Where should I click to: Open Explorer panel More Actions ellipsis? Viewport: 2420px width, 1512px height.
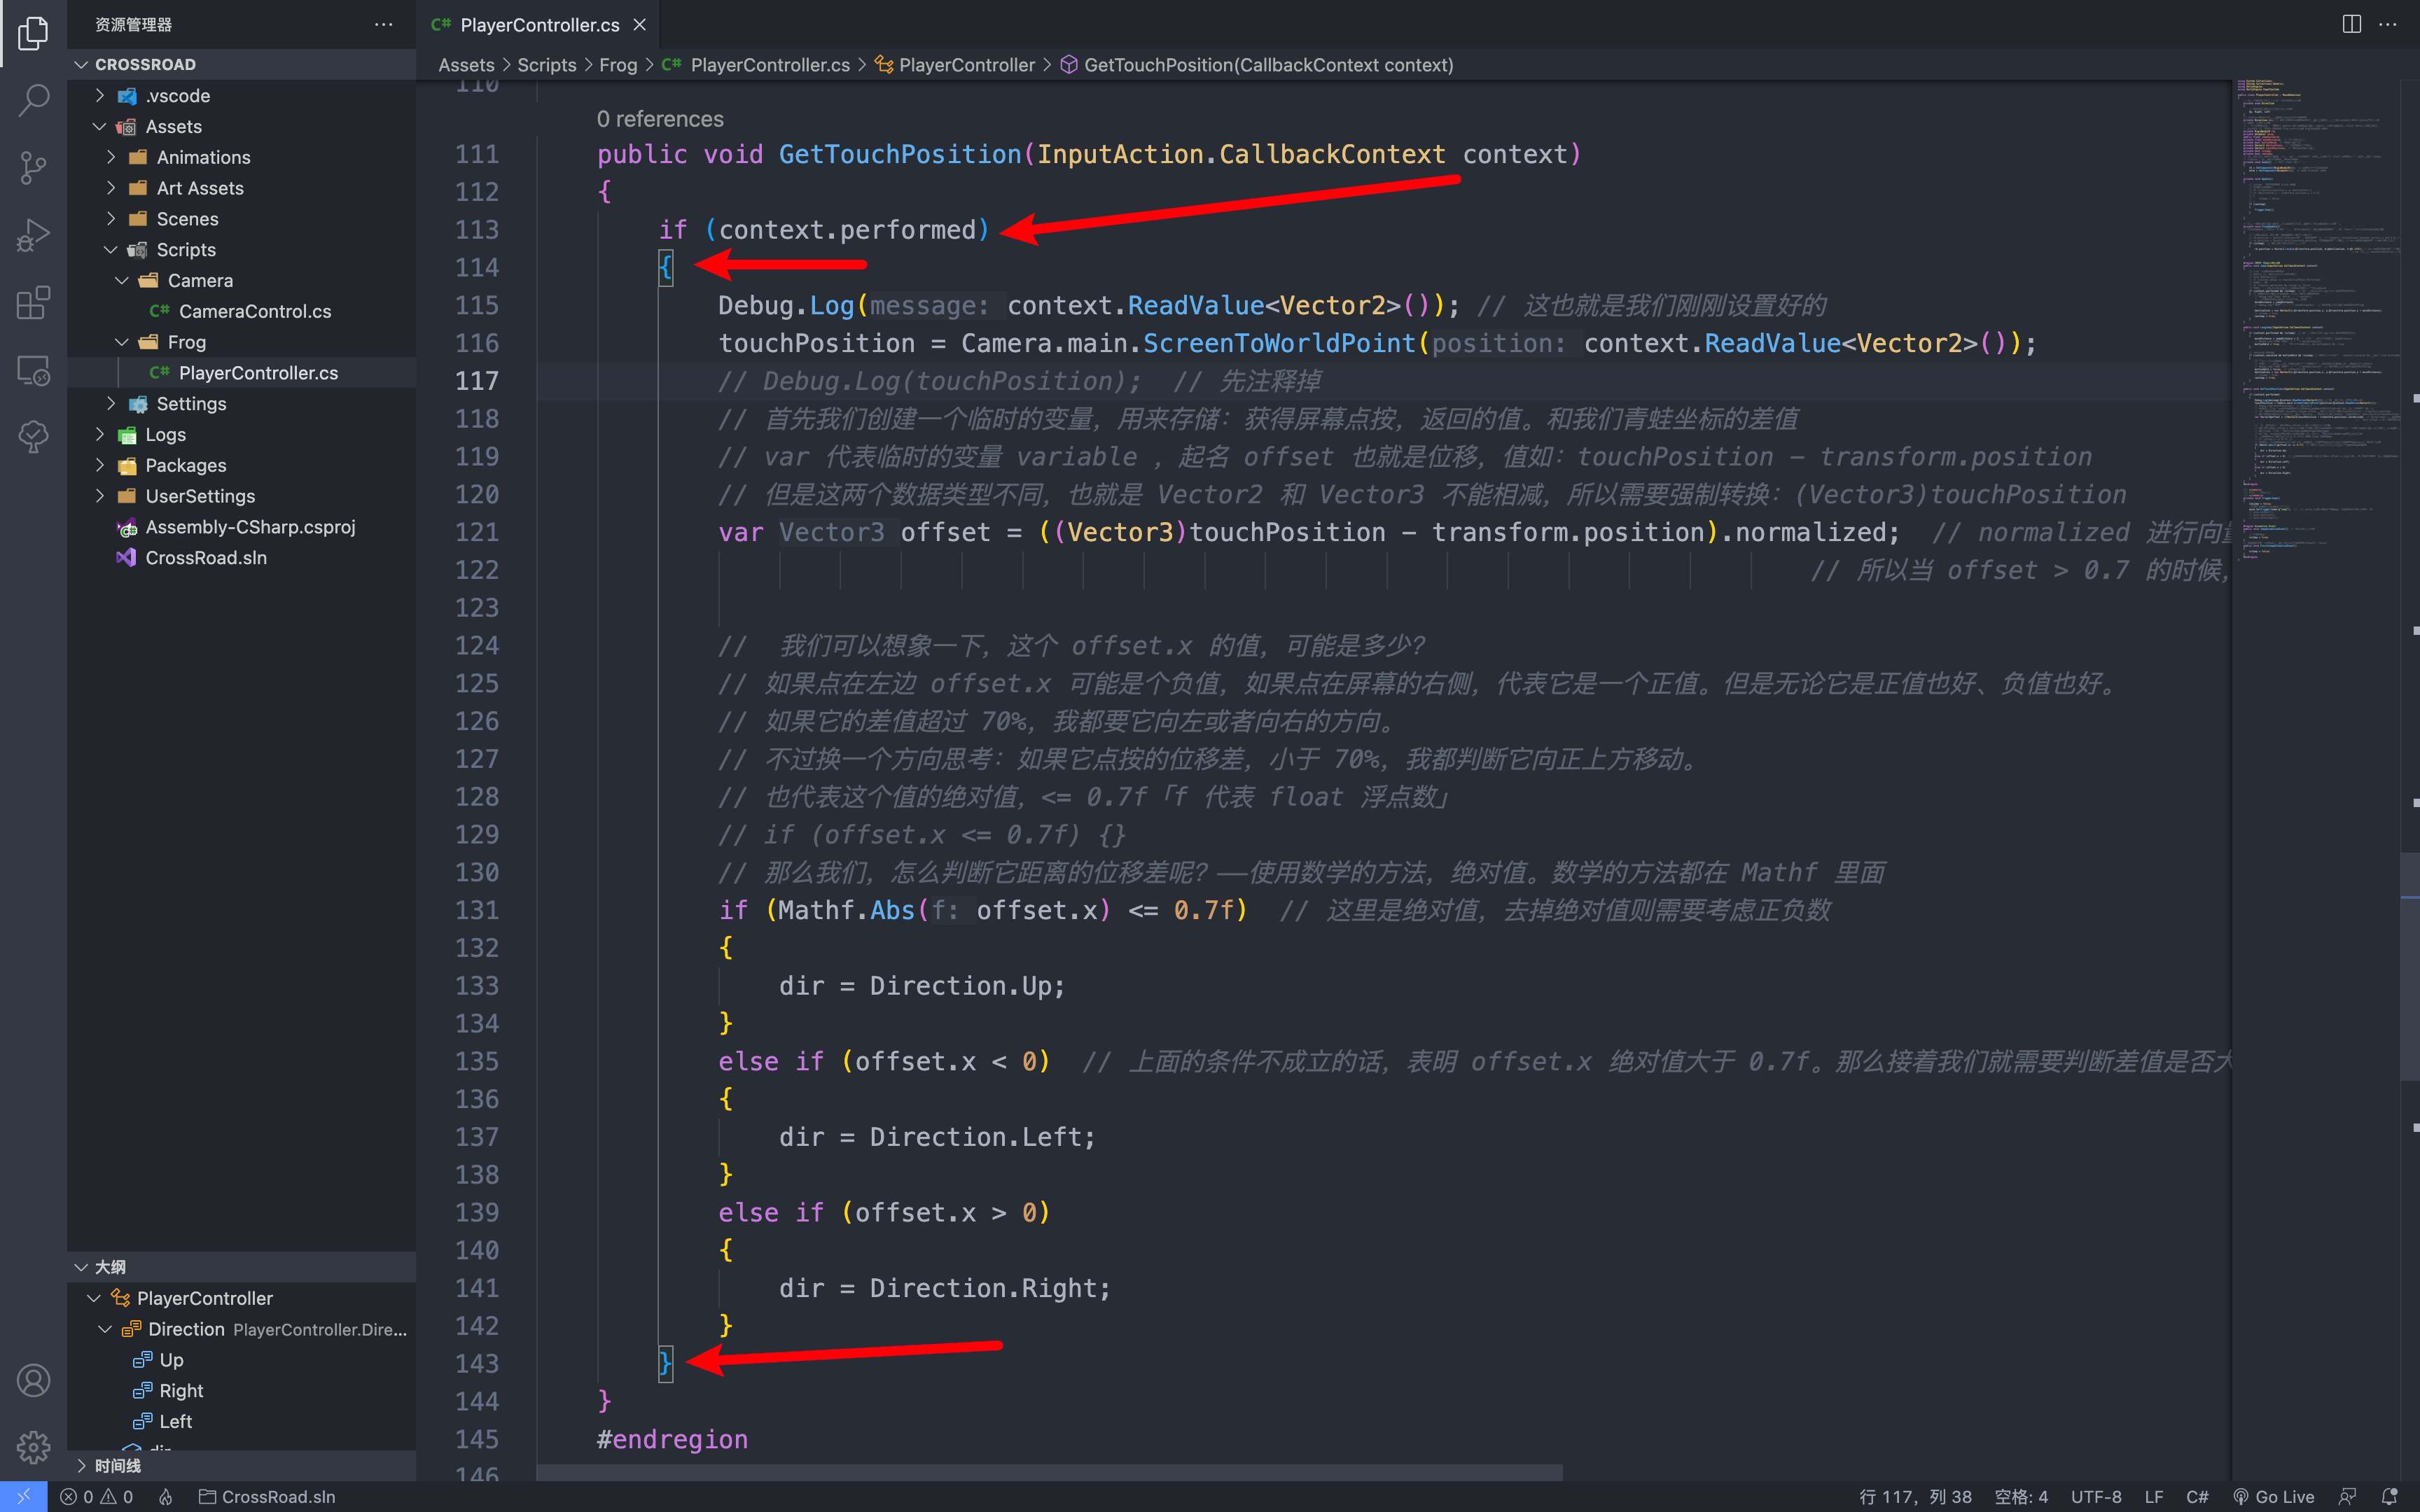(x=383, y=24)
